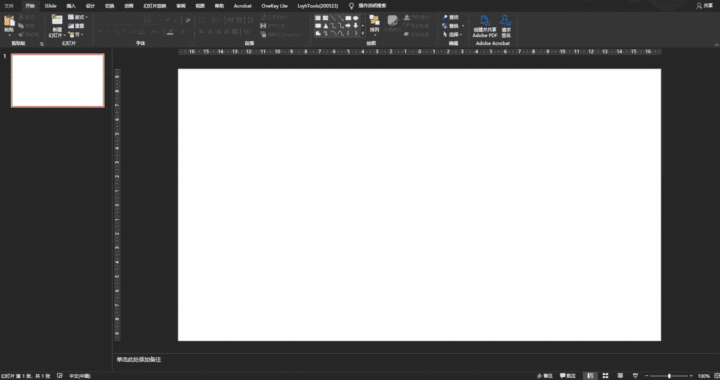
Task: Switch to the LvyhTools(200523) tab
Action: [318, 6]
